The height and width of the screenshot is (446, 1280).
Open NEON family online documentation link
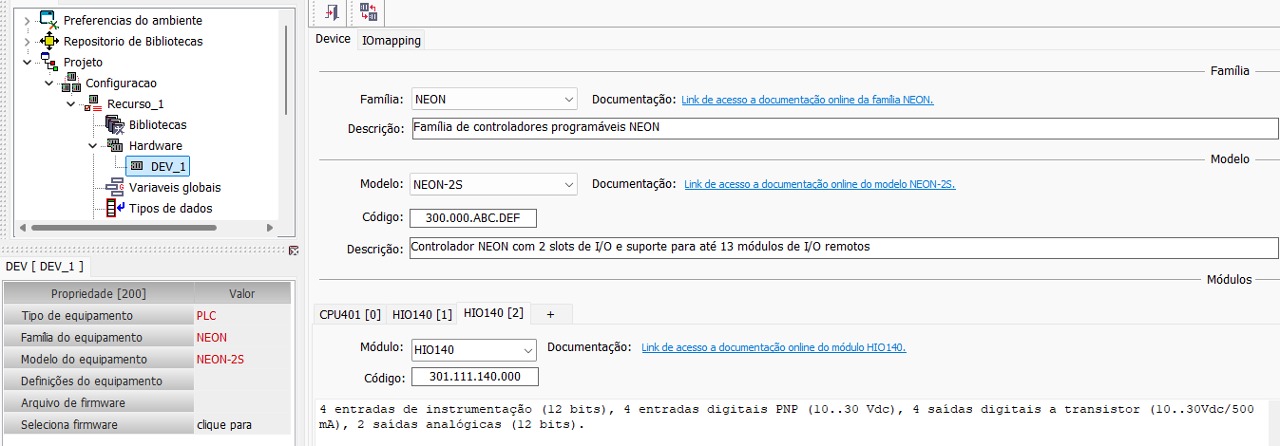pos(808,100)
